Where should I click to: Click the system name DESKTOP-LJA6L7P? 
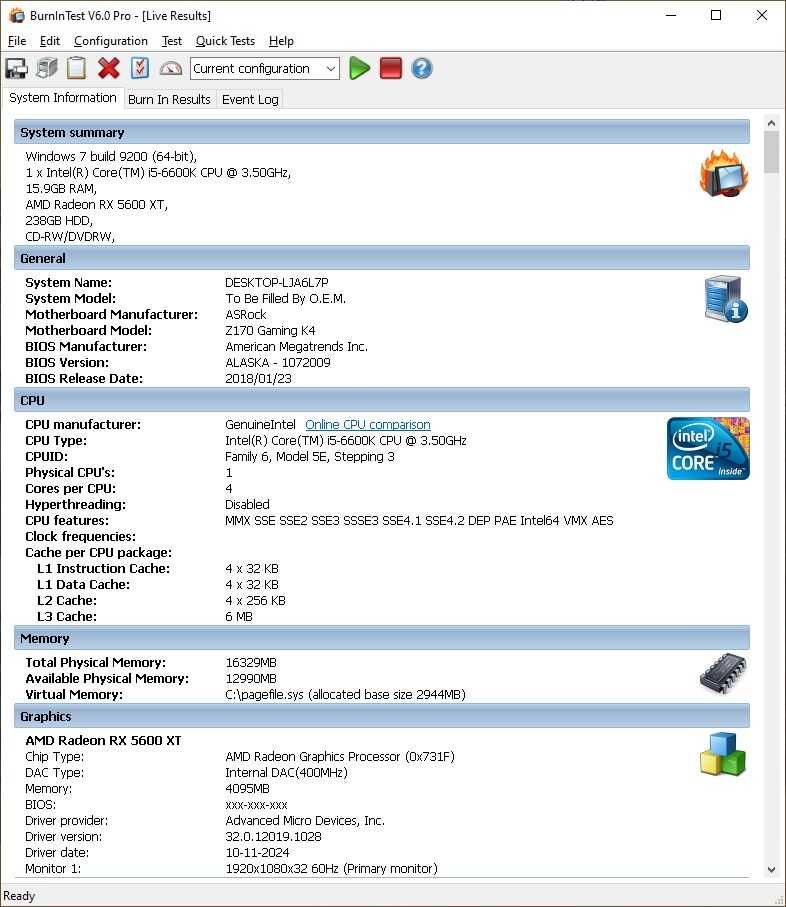point(276,282)
